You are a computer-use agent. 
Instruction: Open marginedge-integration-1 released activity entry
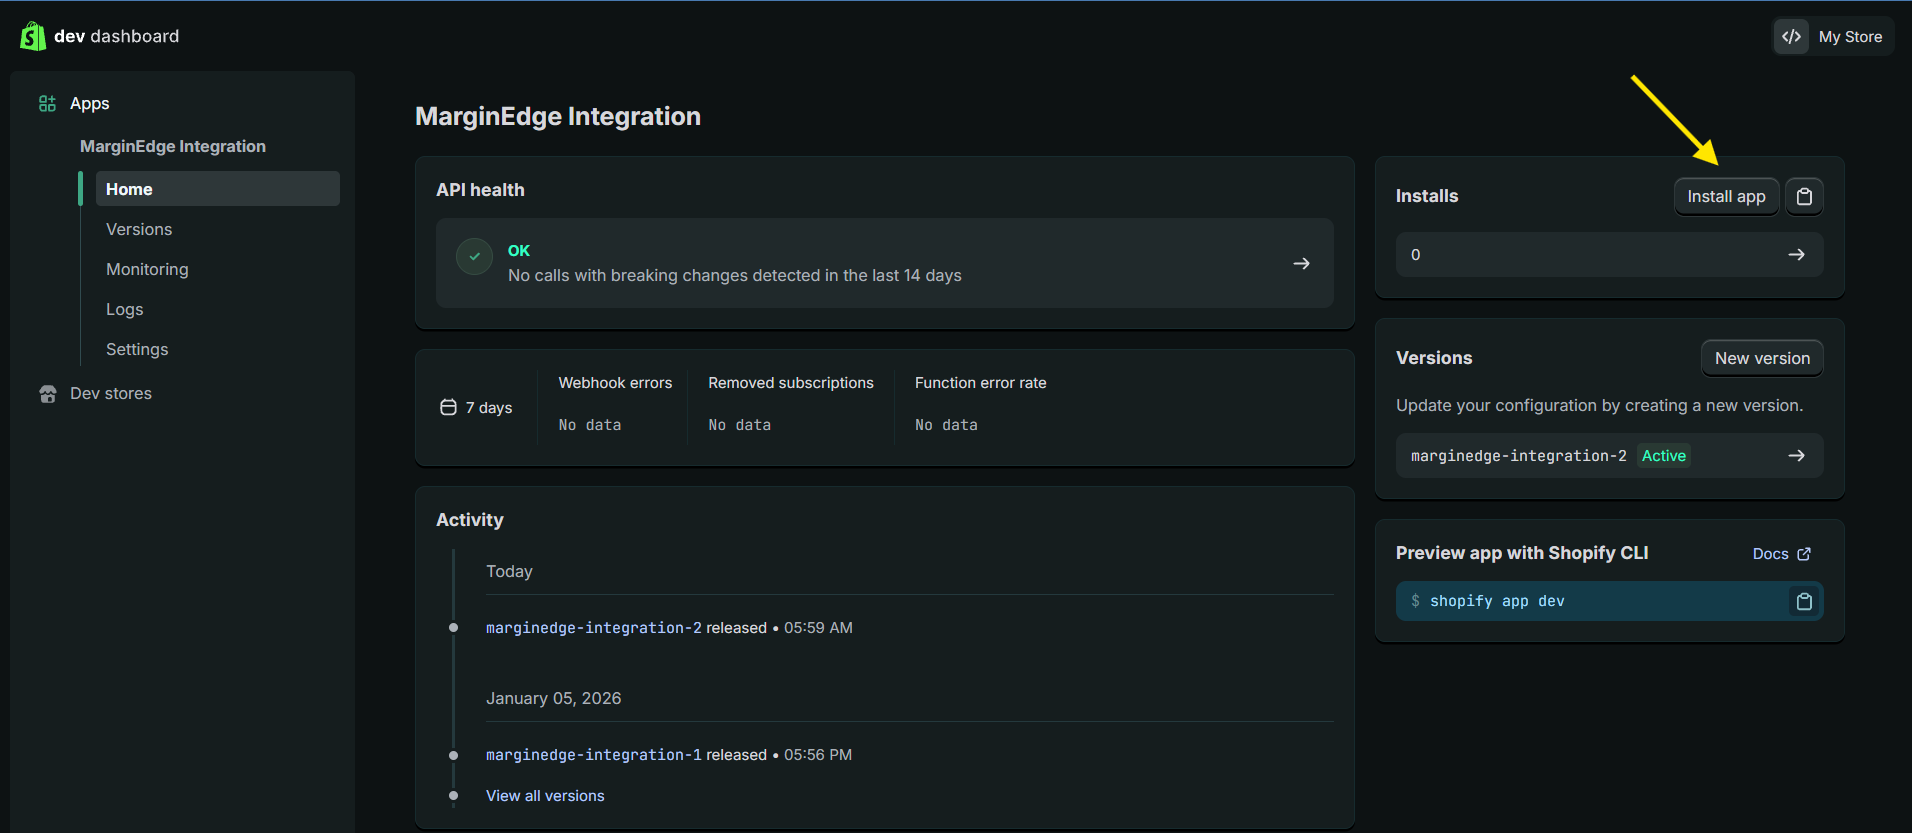[593, 755]
